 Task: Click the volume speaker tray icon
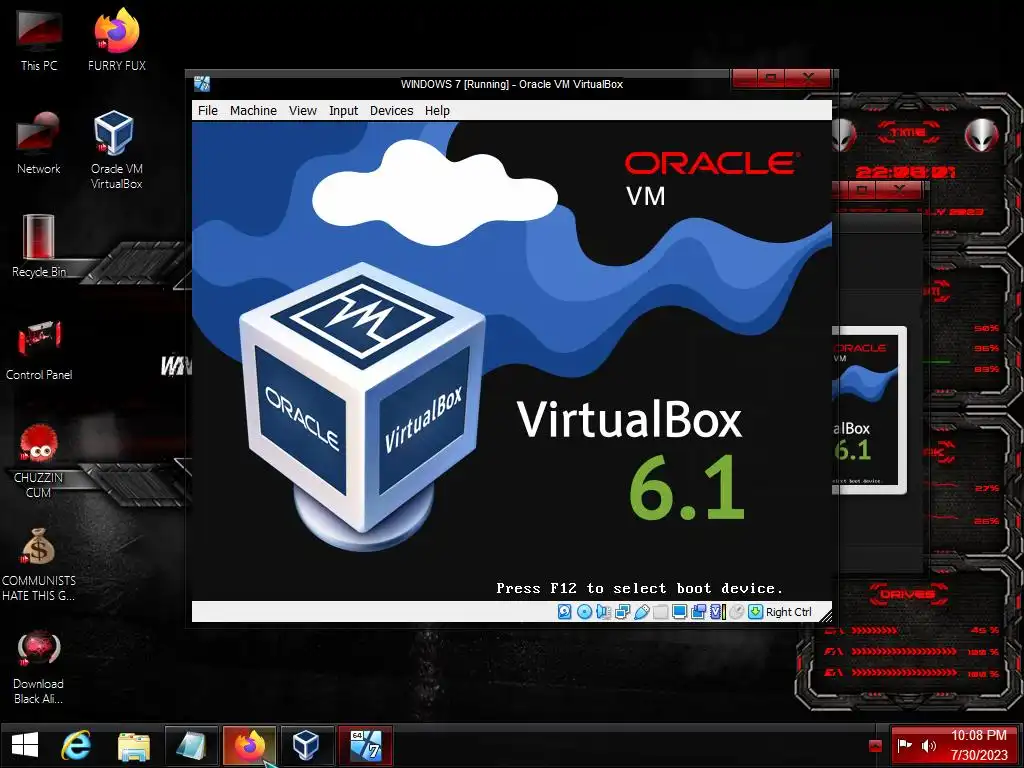[x=928, y=745]
